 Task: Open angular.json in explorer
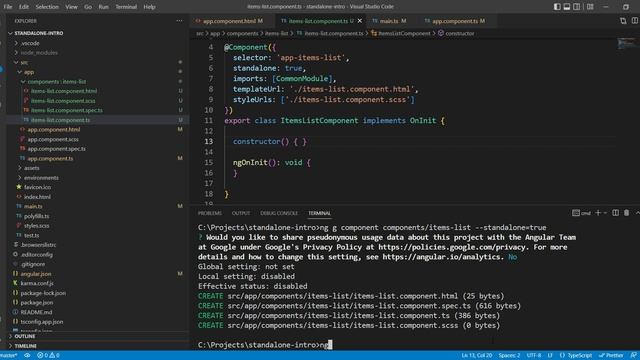[x=36, y=274]
